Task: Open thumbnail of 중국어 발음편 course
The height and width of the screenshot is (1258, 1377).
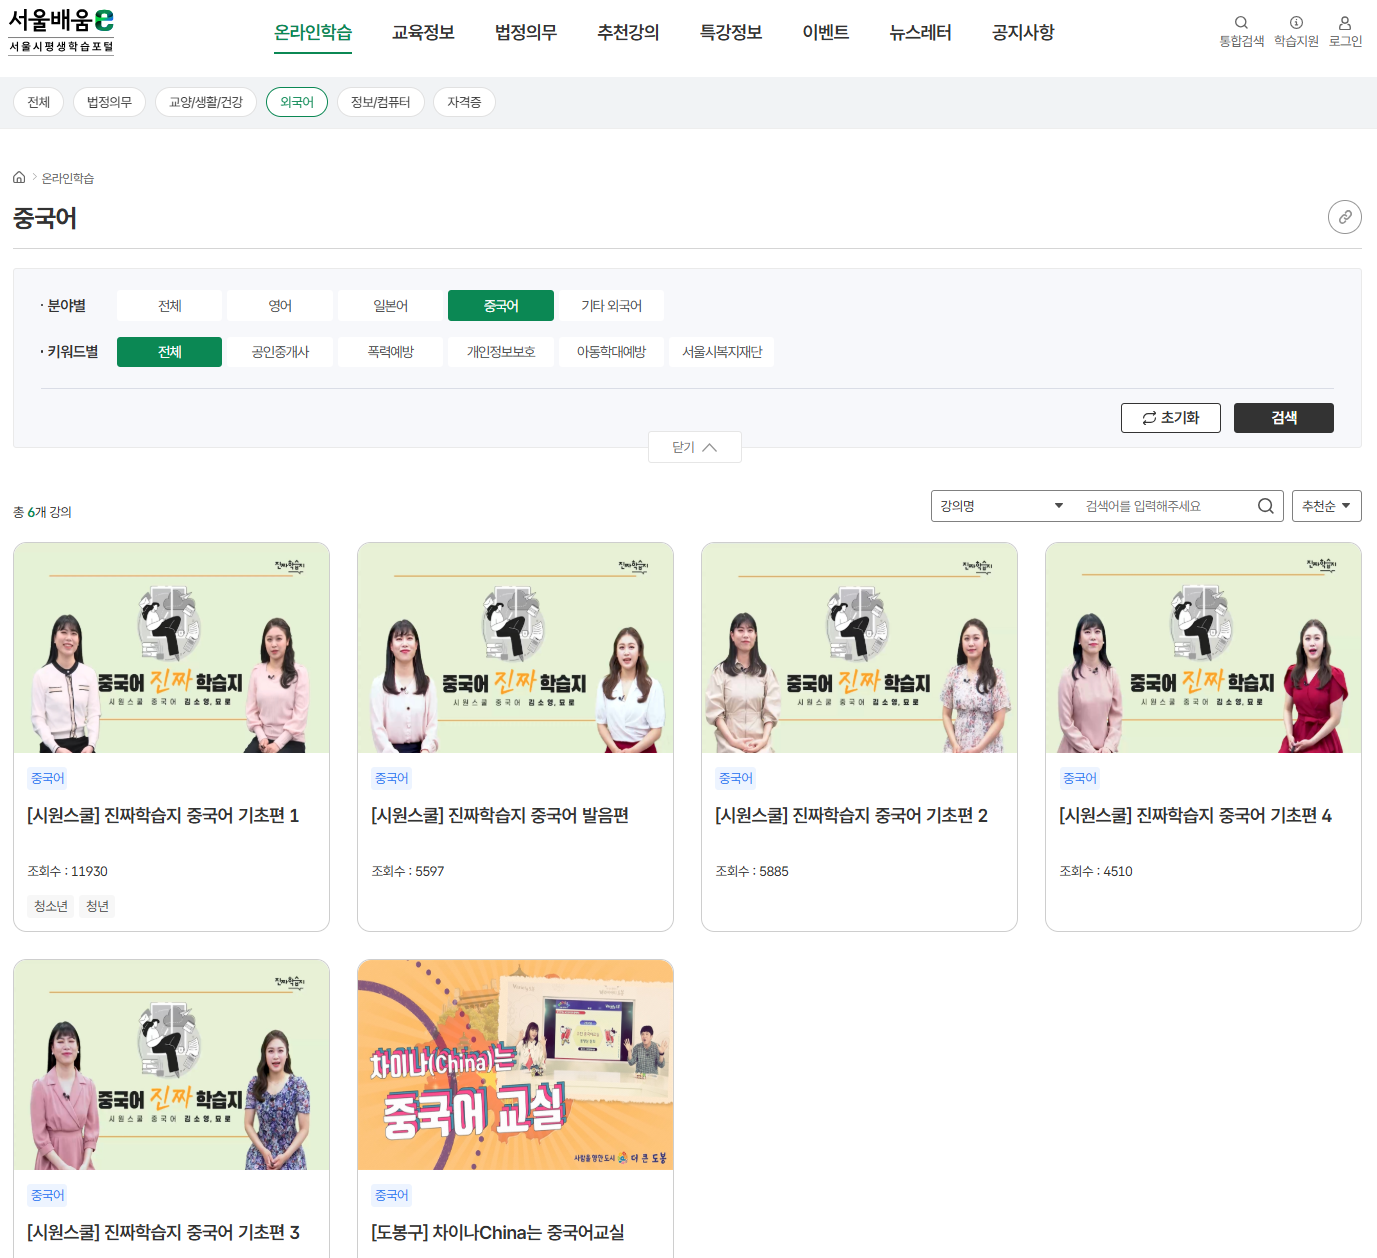Action: 515,648
